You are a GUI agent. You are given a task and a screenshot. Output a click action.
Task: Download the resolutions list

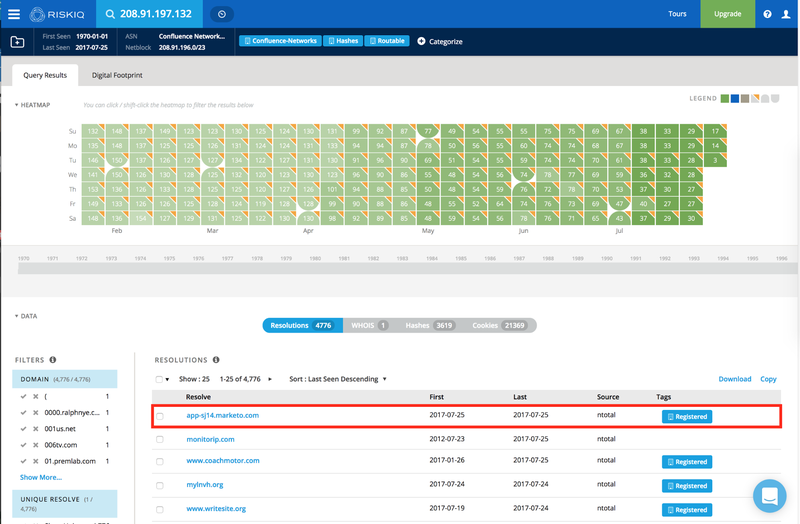coord(735,379)
